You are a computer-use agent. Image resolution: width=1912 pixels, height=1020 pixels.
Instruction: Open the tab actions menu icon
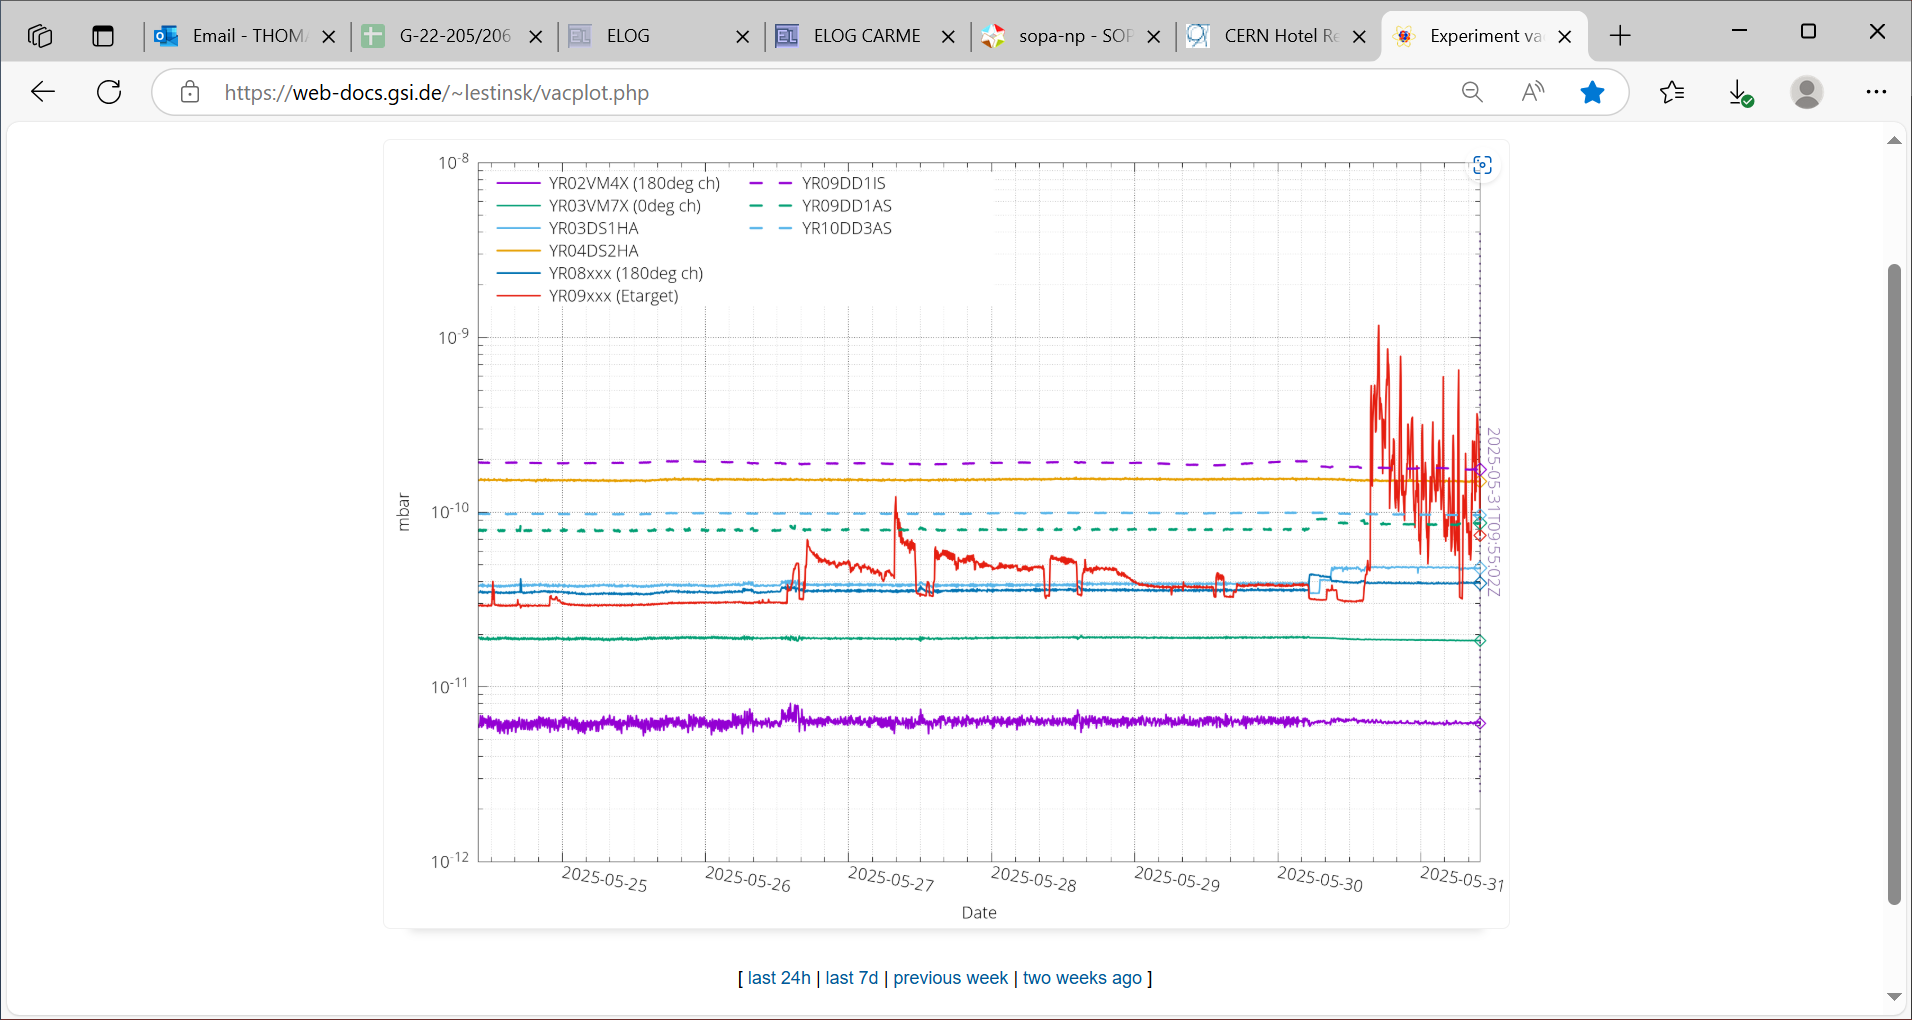click(x=103, y=37)
